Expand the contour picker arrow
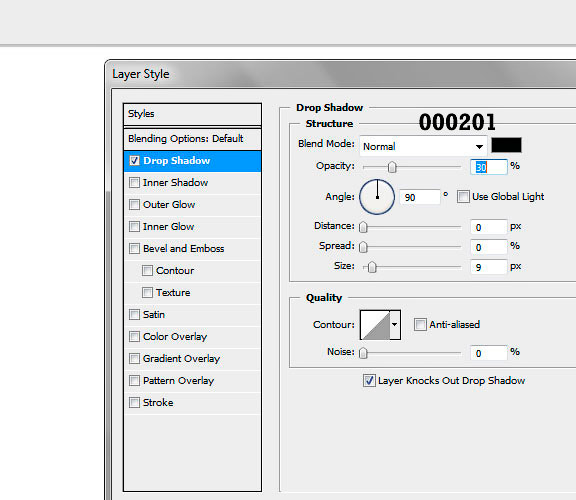 (395, 325)
